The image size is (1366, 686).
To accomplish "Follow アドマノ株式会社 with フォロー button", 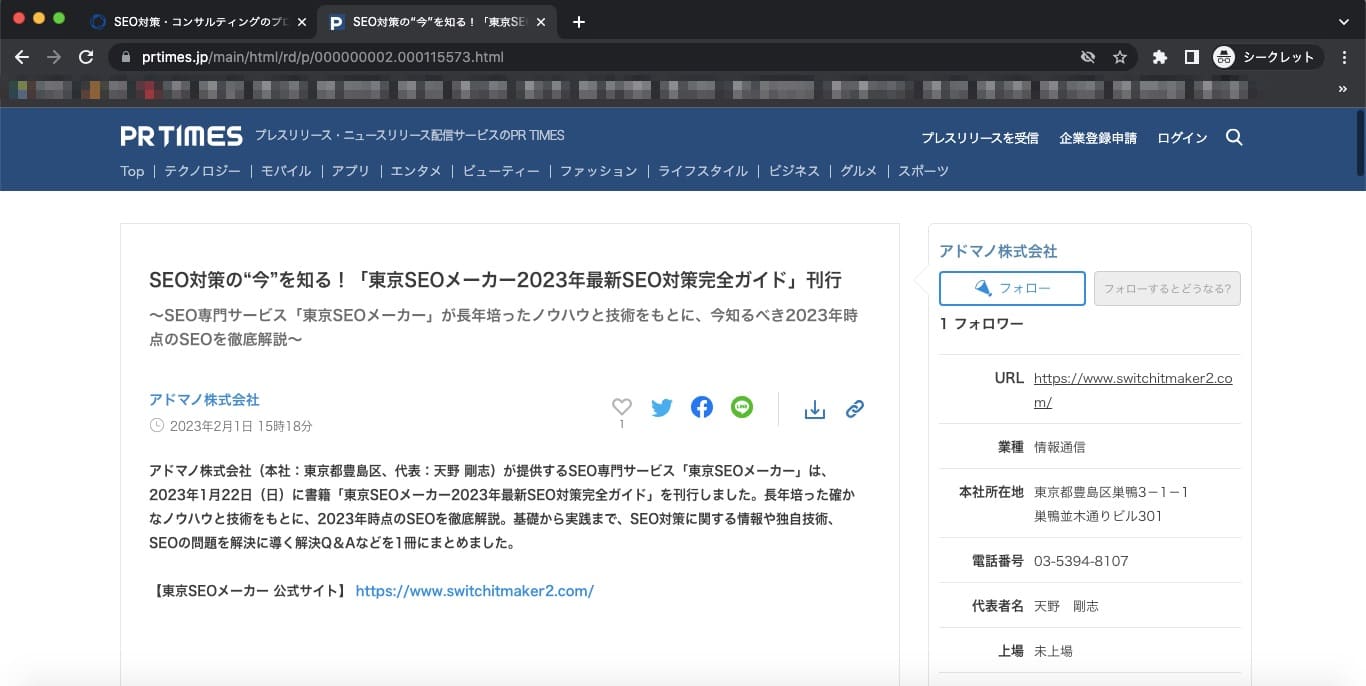I will 1012,288.
